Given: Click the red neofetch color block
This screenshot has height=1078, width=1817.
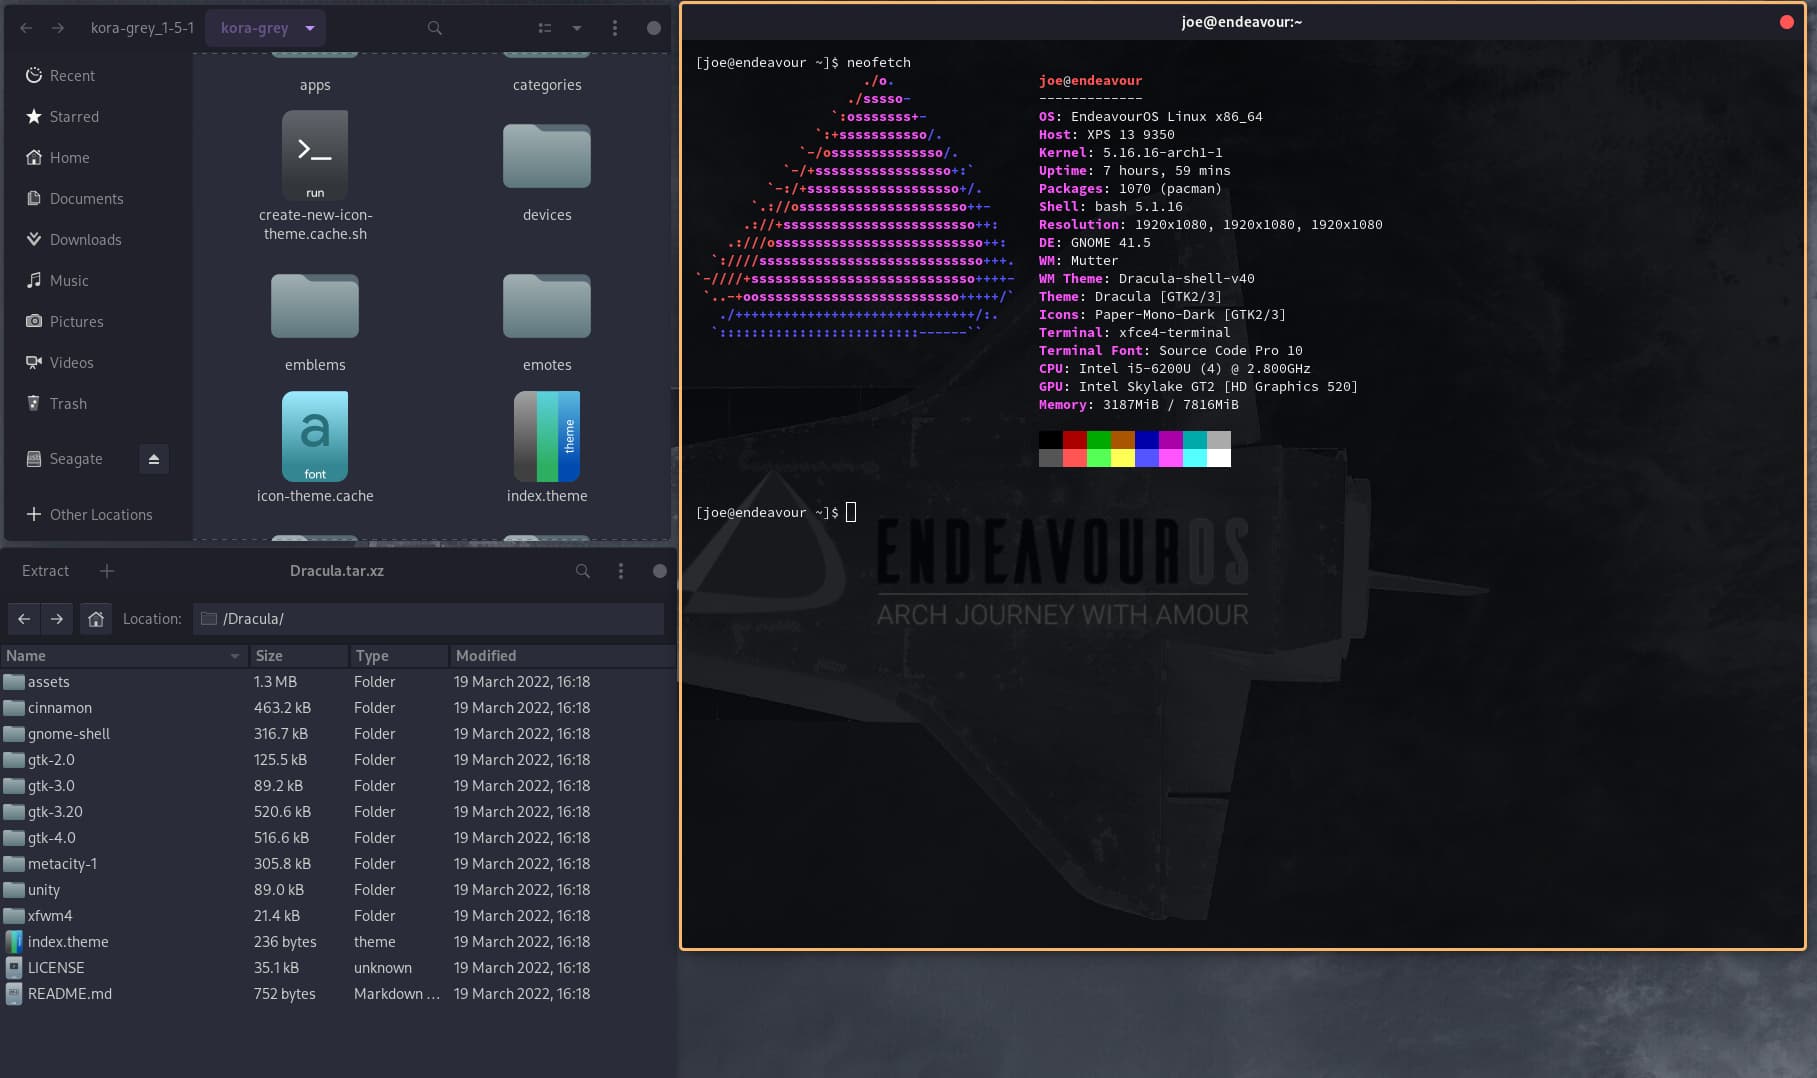Looking at the screenshot, I should pos(1075,440).
